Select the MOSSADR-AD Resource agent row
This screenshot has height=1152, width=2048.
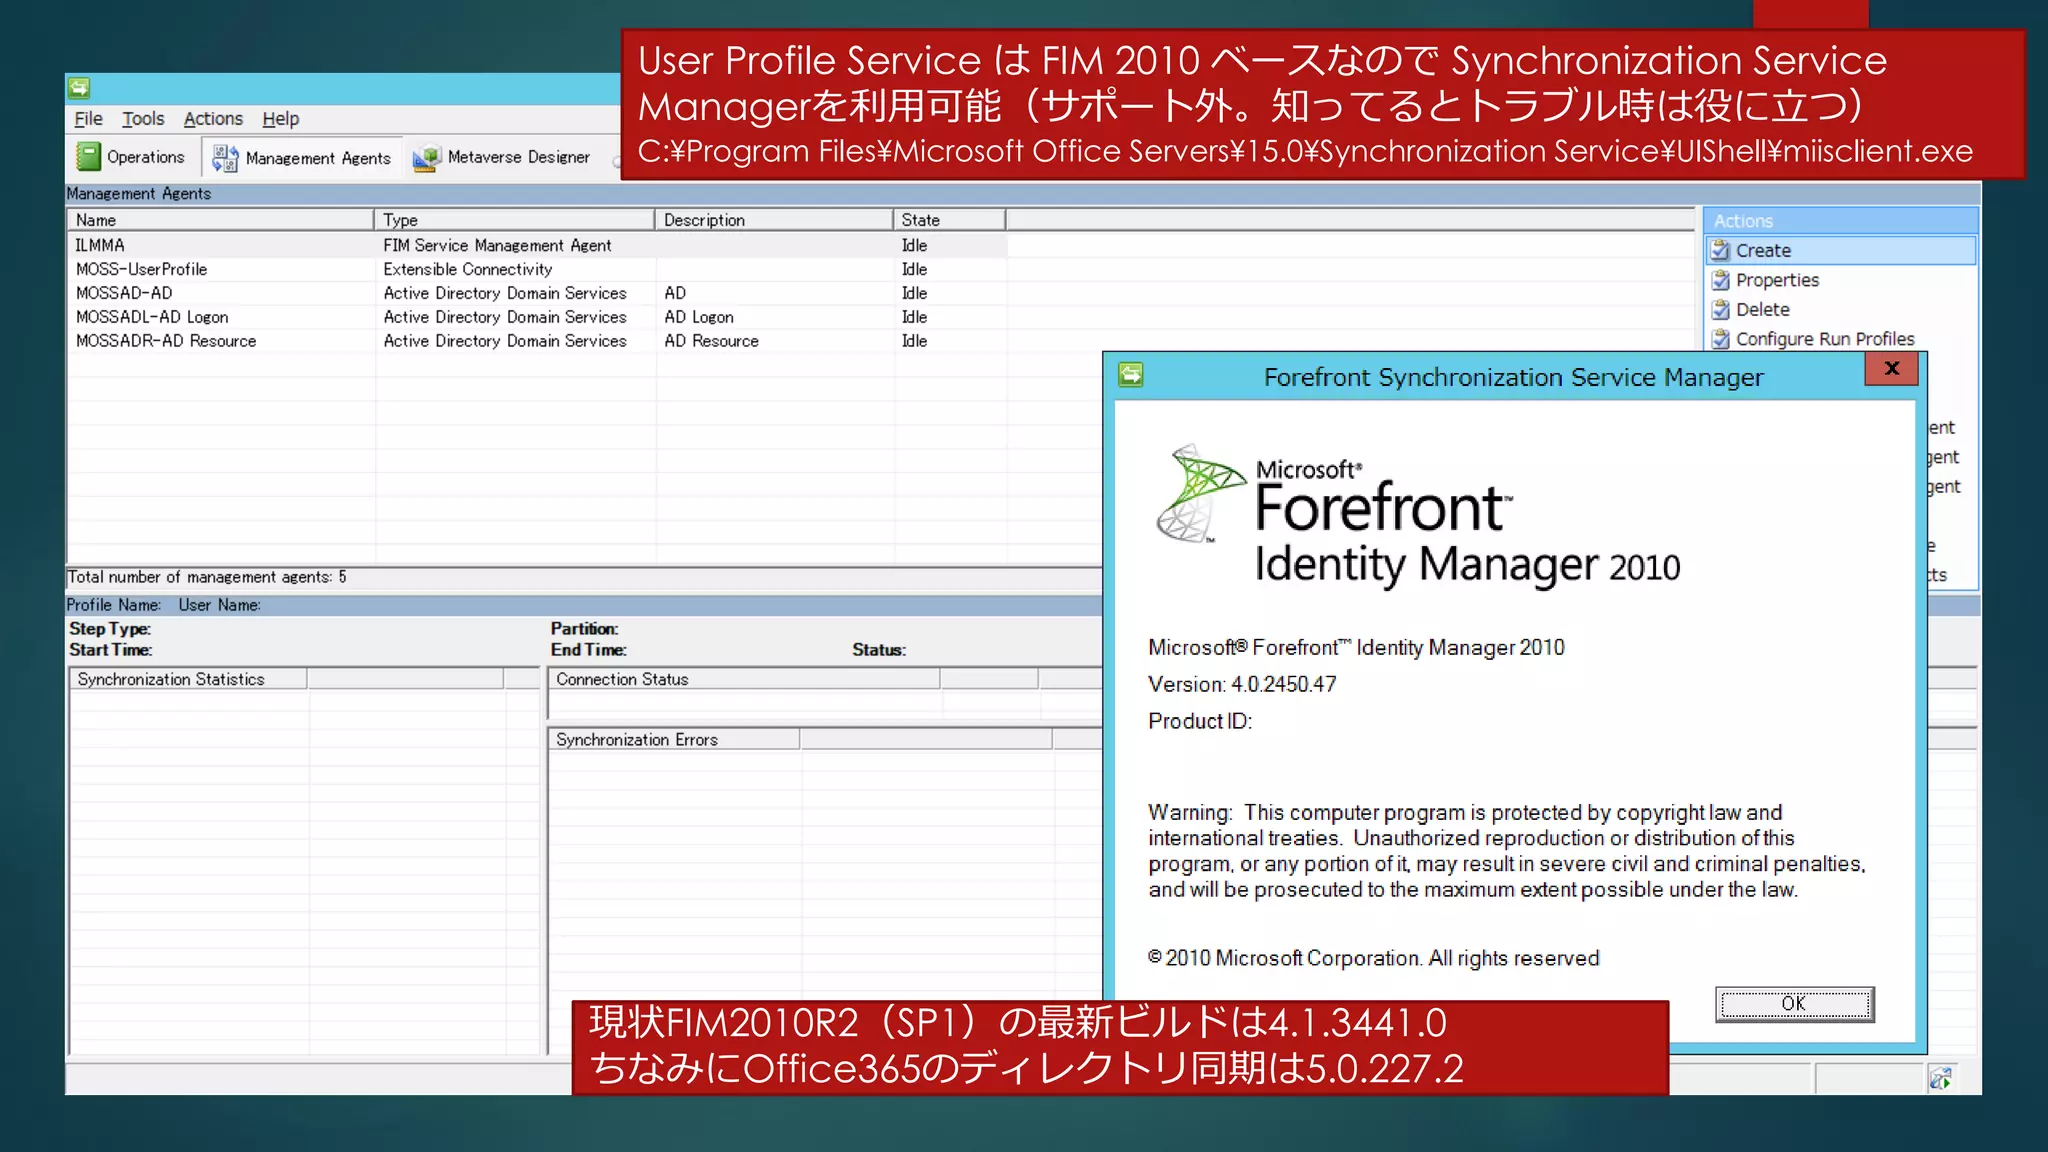[x=538, y=341]
